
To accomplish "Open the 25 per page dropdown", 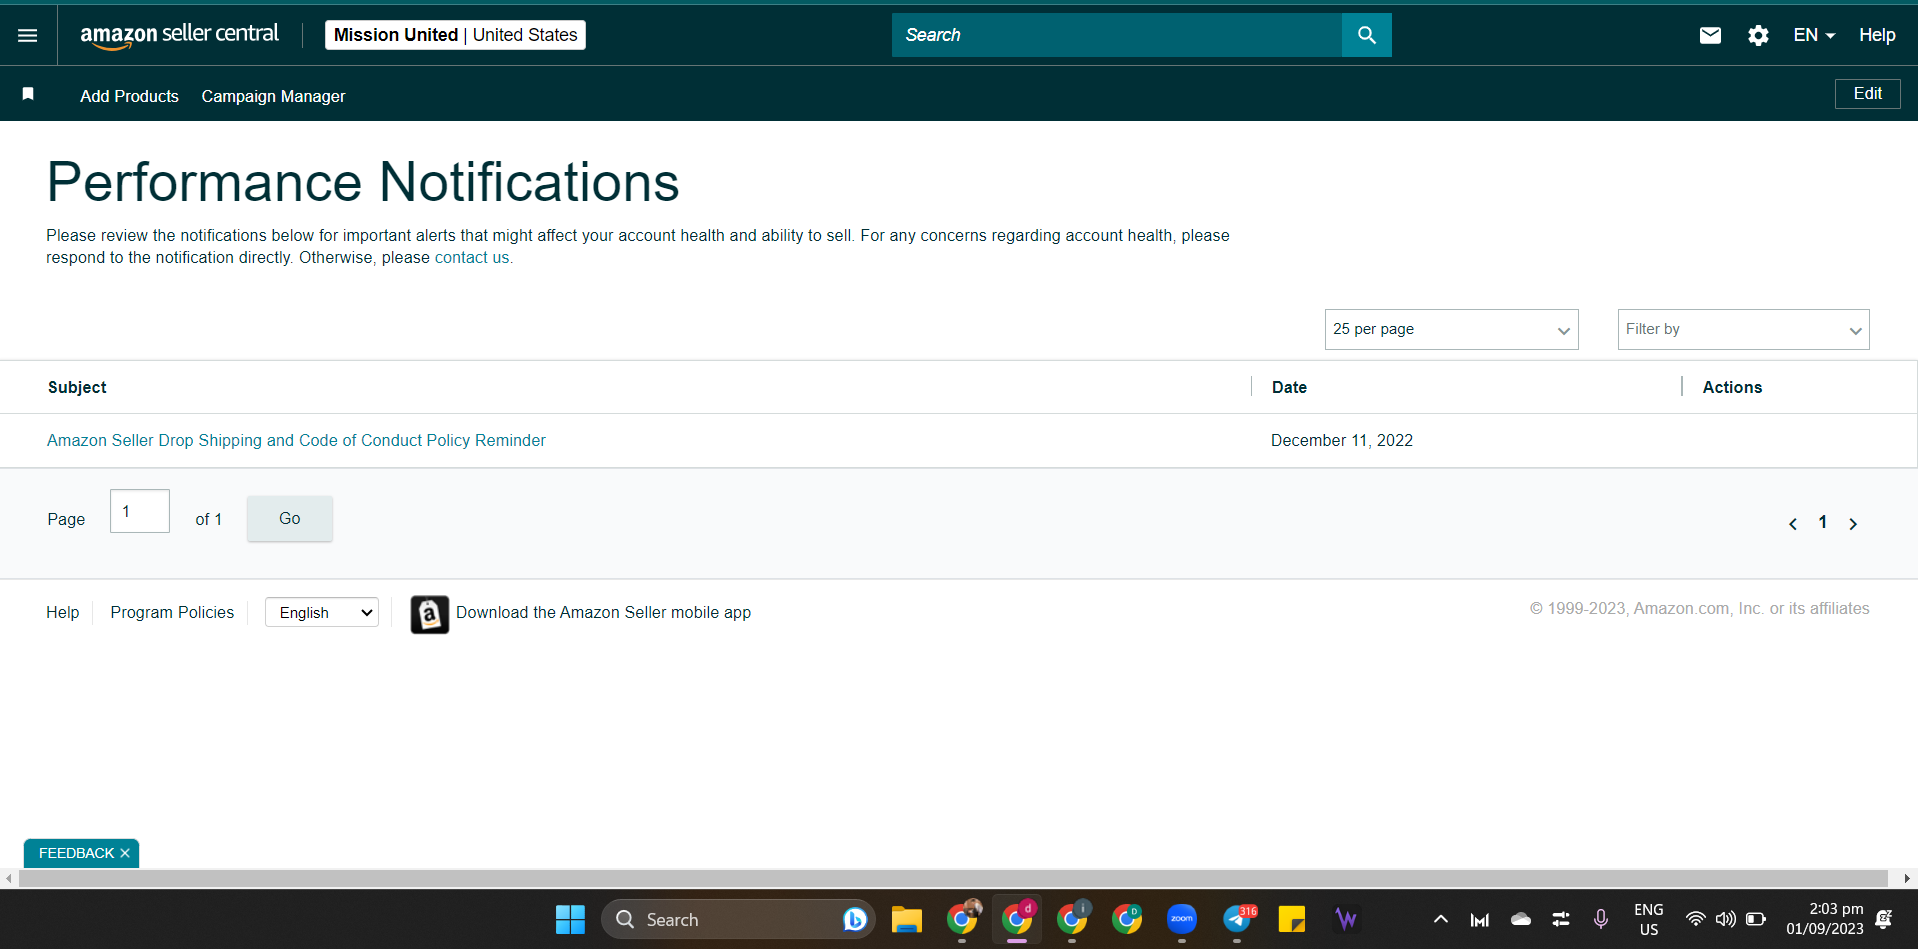I will pos(1451,330).
